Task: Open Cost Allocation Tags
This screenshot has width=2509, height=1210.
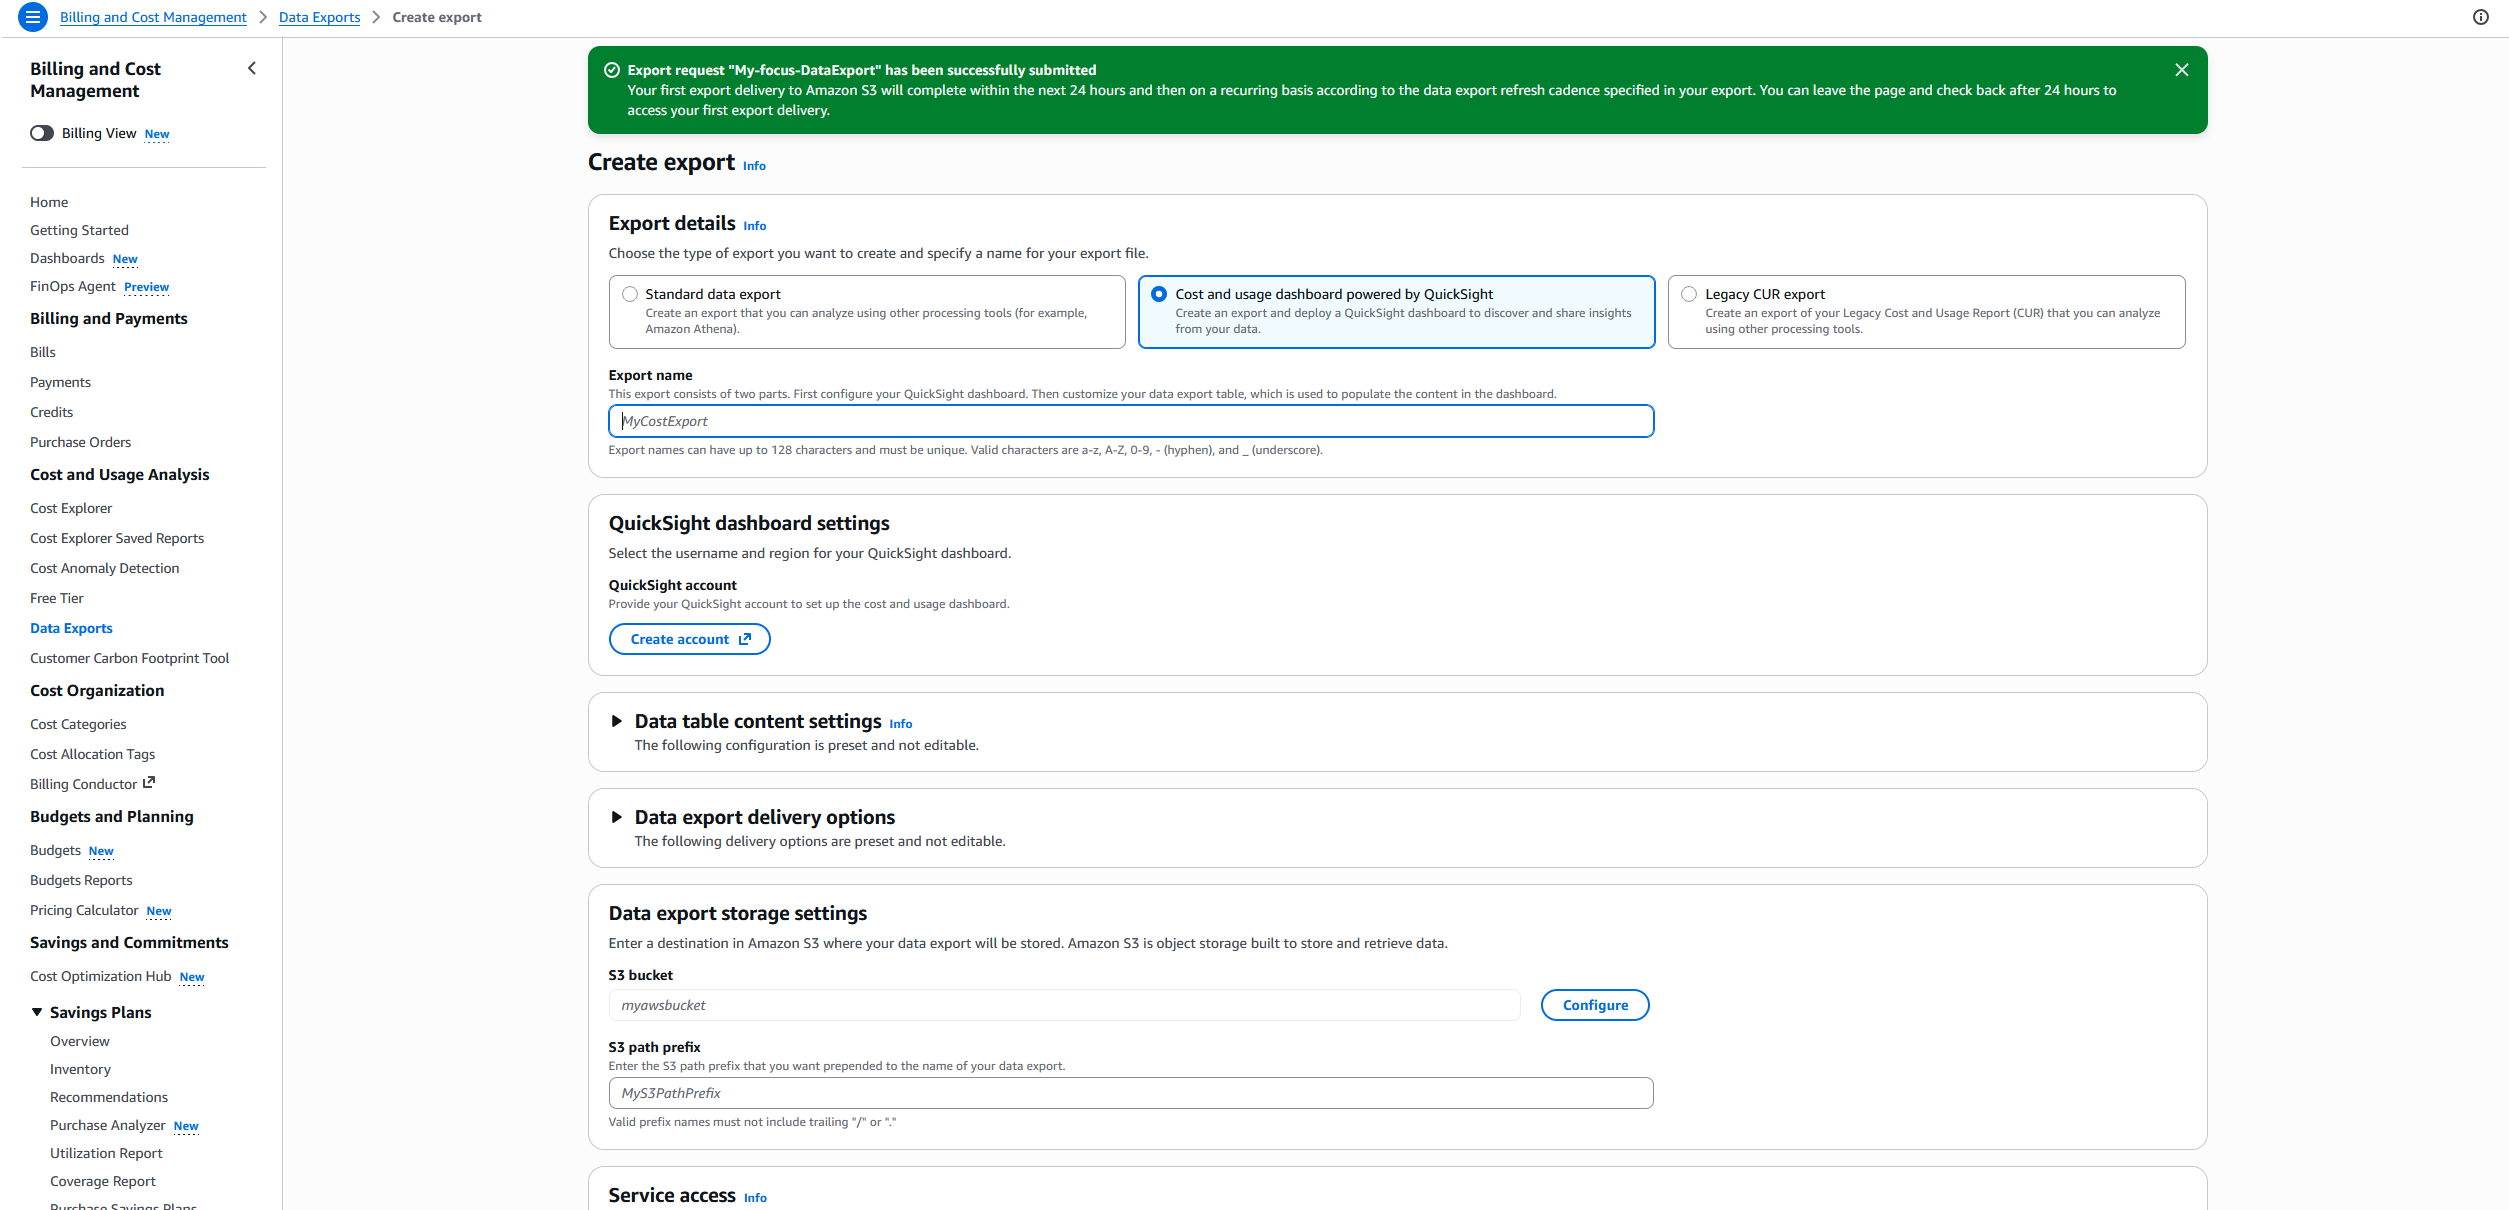Action: click(x=92, y=754)
